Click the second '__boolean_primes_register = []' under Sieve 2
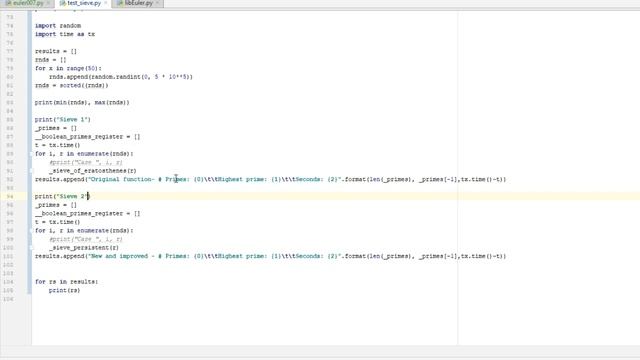Screen dimensions: 640x360 87,213
